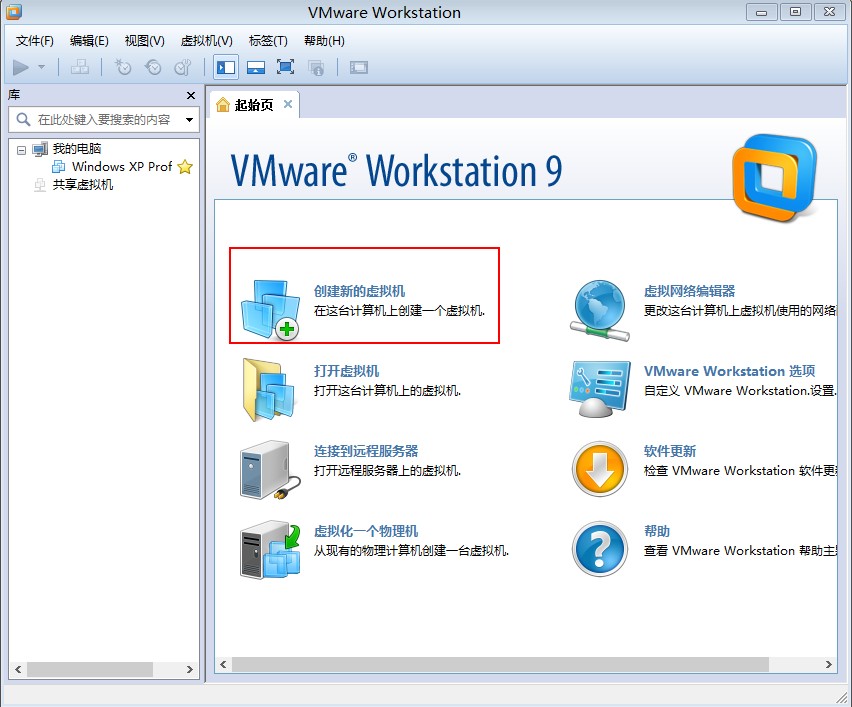The width and height of the screenshot is (852, 707).
Task: Open the 视图(V) menu
Action: [145, 41]
